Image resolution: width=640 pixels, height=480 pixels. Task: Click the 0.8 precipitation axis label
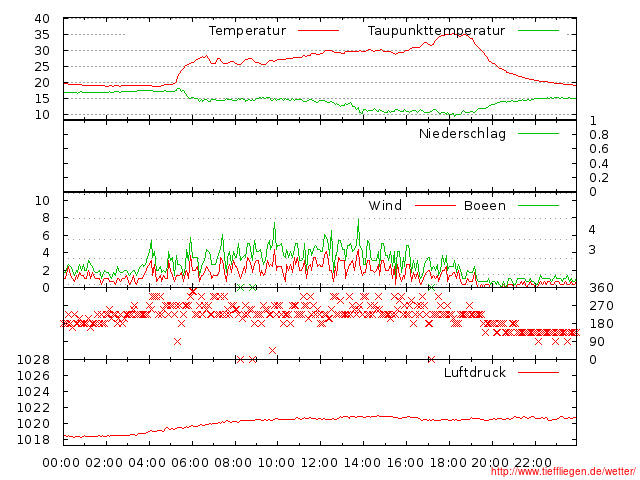click(x=598, y=135)
